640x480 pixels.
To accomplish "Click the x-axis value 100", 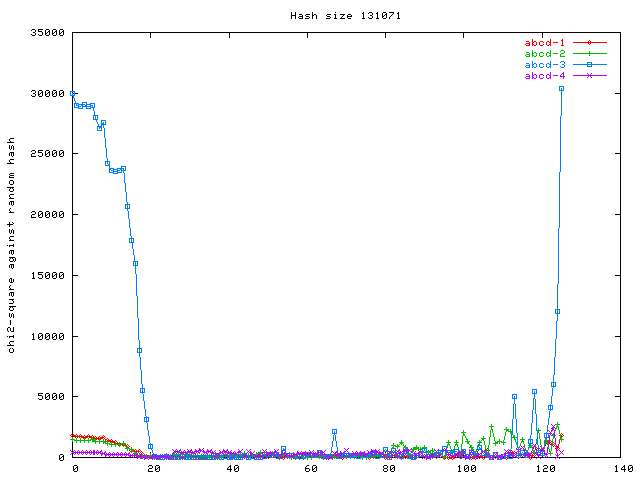I will pyautogui.click(x=467, y=469).
